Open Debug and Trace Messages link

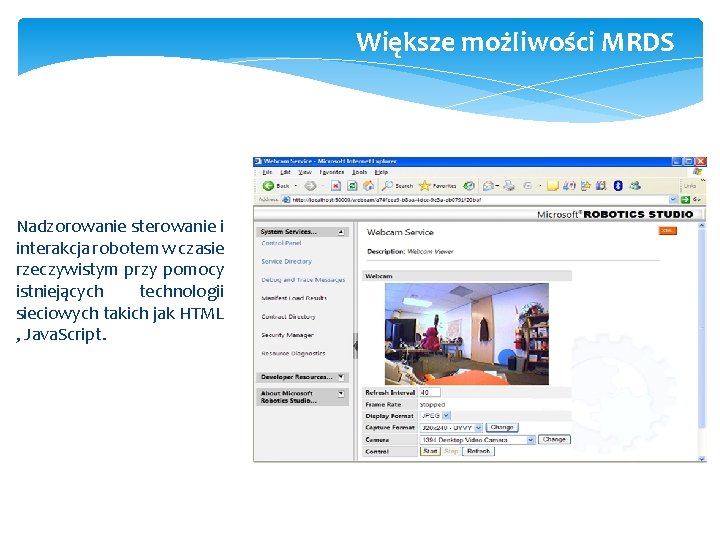pos(303,280)
